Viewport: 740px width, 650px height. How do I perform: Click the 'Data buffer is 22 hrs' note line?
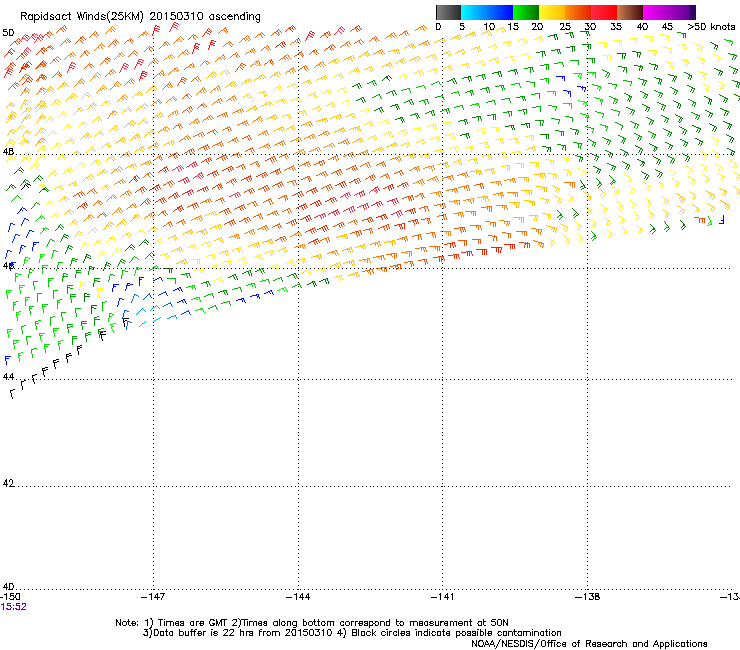[352, 633]
